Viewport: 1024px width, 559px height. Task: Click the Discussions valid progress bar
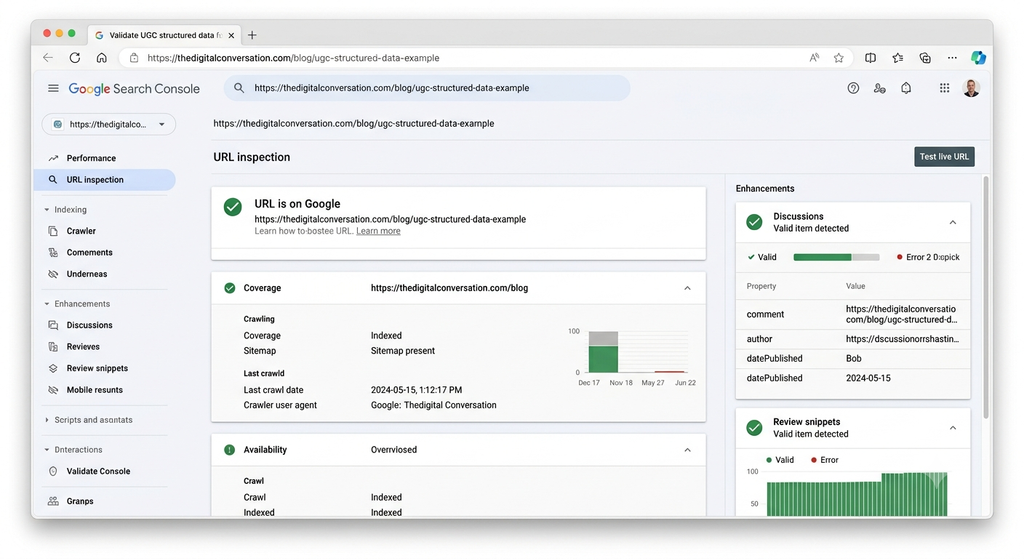pos(836,257)
